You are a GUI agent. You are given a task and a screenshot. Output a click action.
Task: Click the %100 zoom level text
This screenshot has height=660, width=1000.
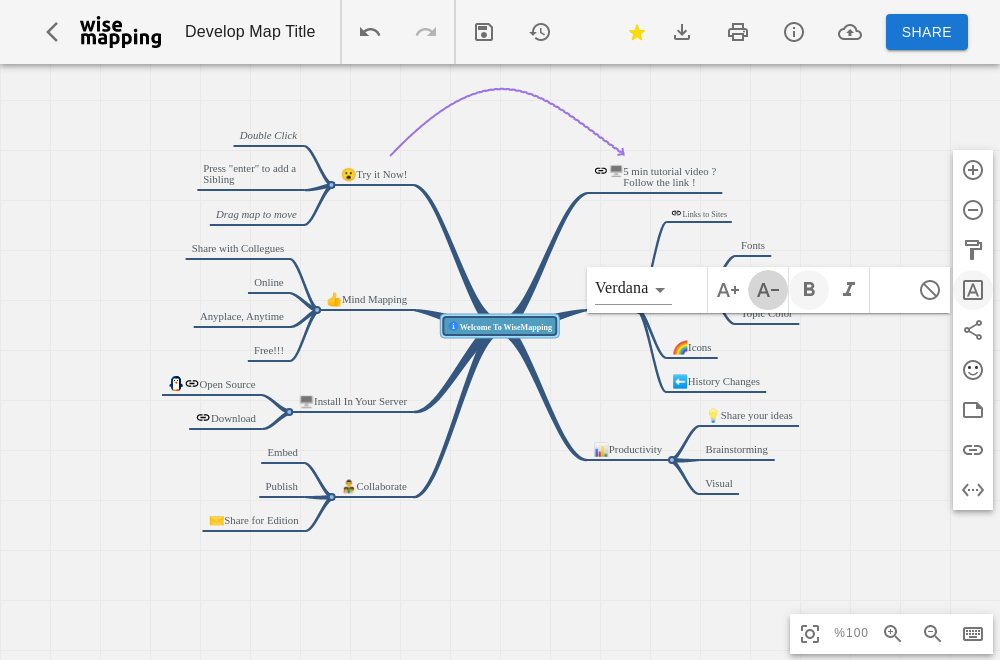(851, 633)
